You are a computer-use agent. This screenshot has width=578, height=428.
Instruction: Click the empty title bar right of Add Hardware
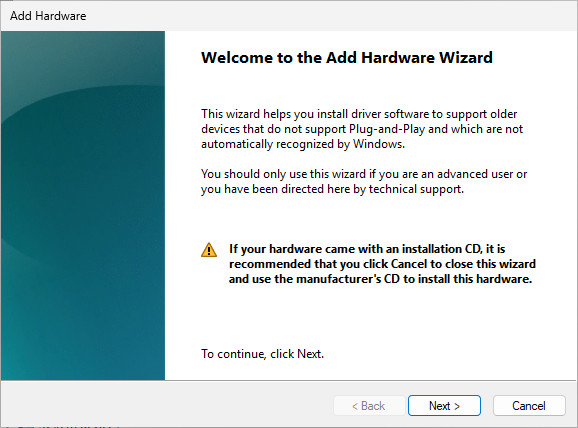click(330, 16)
